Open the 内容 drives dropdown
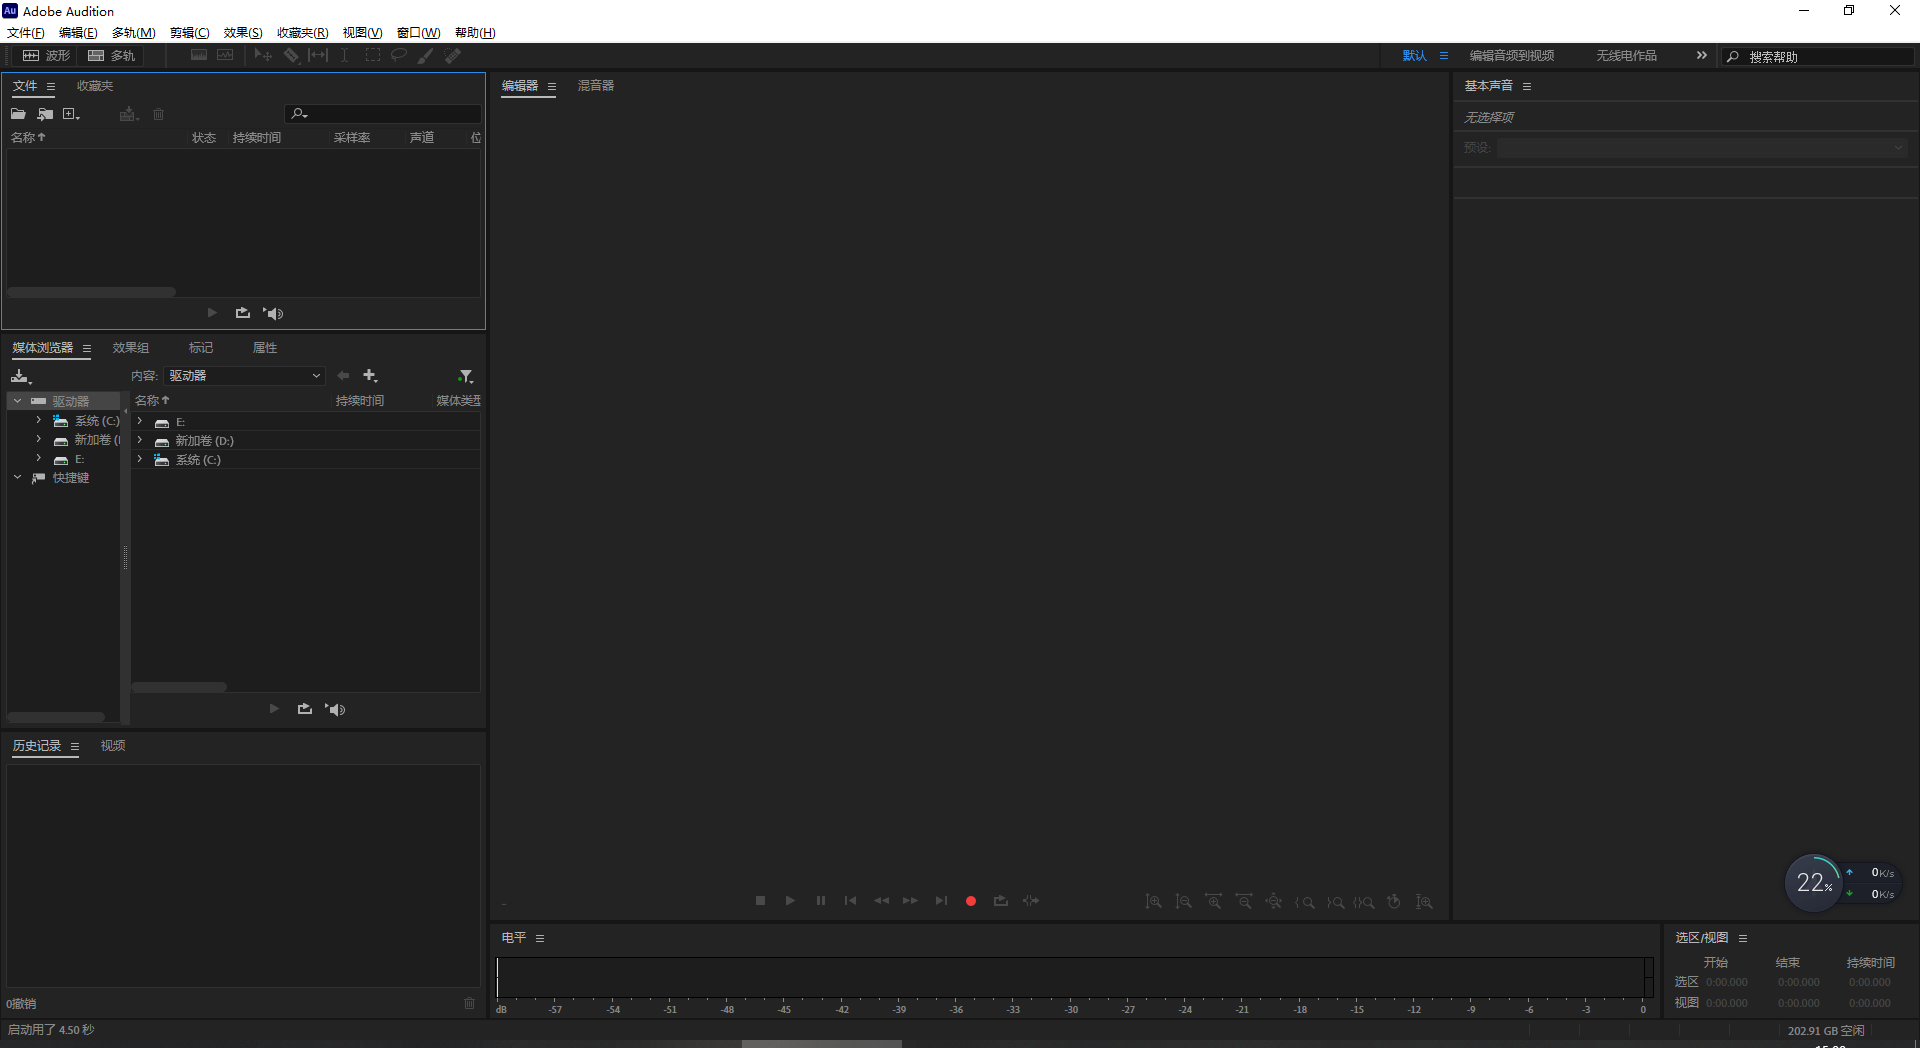Screen dimensions: 1920x1048 point(245,376)
